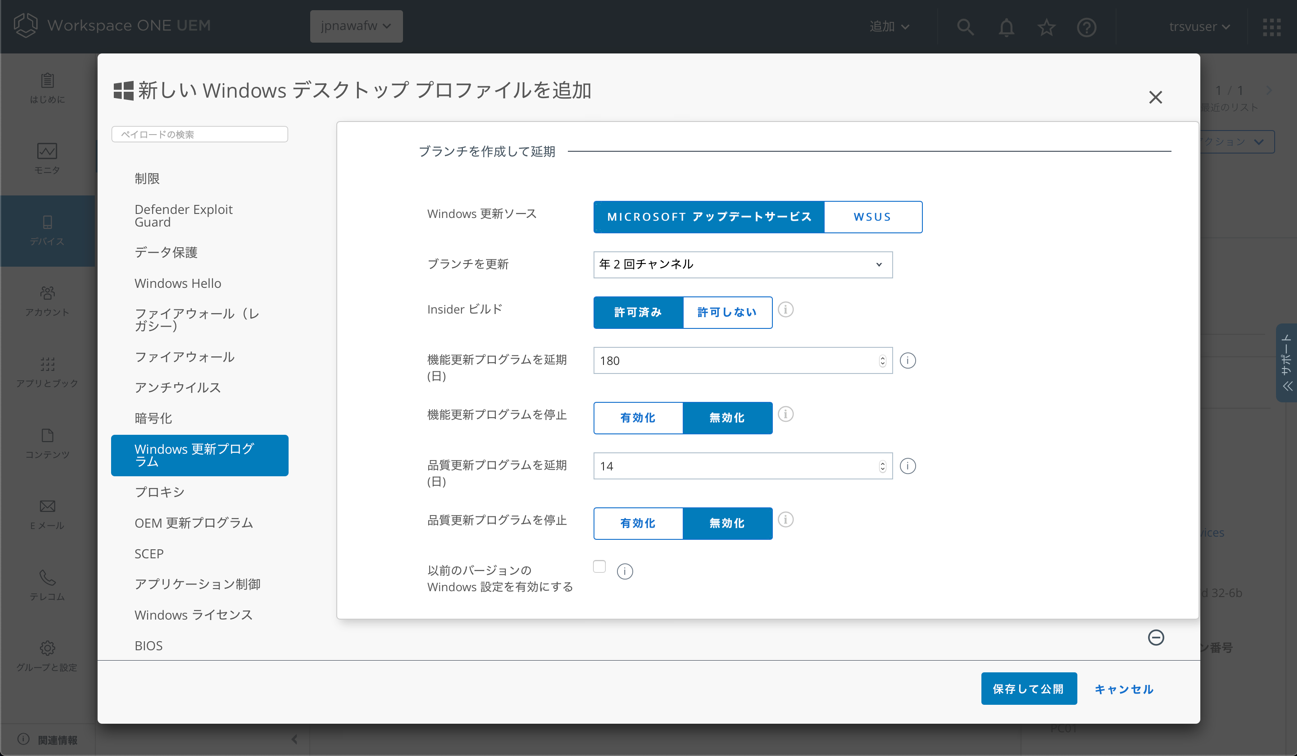Select データ保護 payload

point(166,253)
